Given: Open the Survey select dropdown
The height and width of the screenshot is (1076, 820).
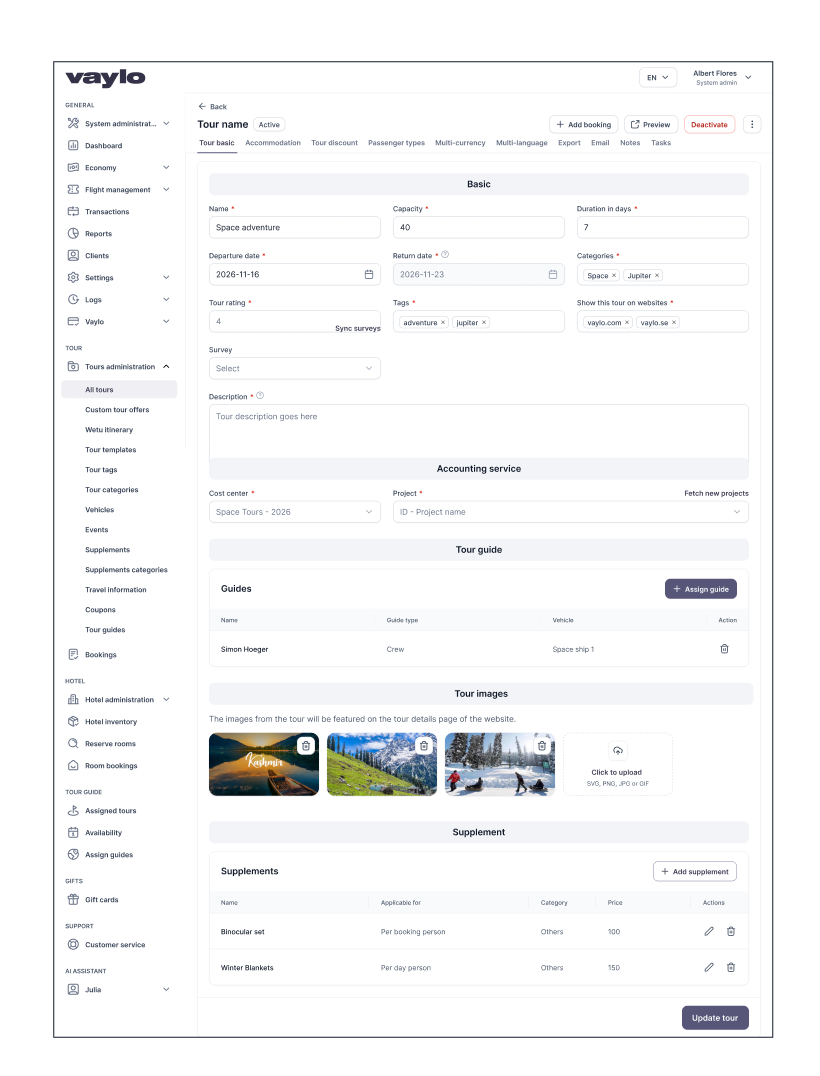Looking at the screenshot, I should click(294, 368).
